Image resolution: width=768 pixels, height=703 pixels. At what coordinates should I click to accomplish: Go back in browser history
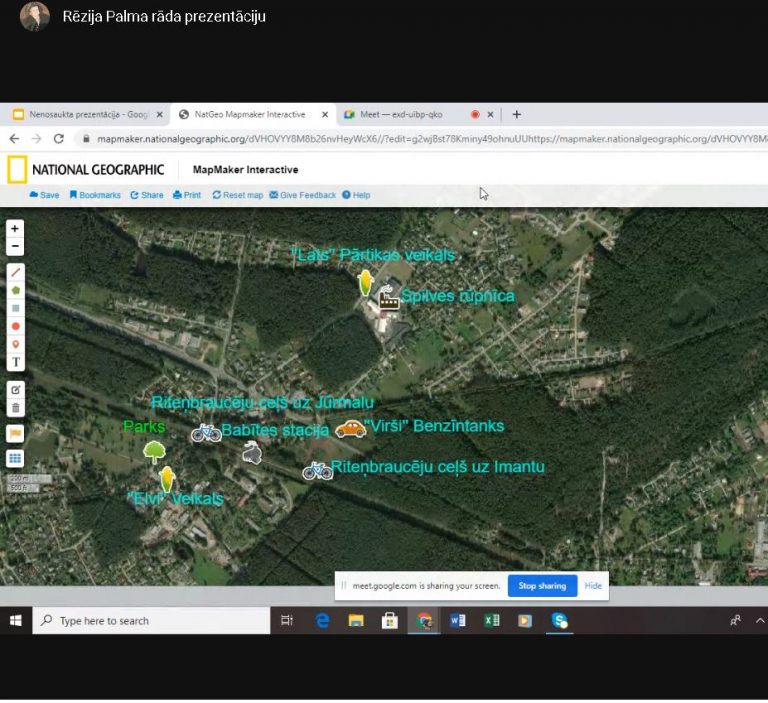[14, 139]
